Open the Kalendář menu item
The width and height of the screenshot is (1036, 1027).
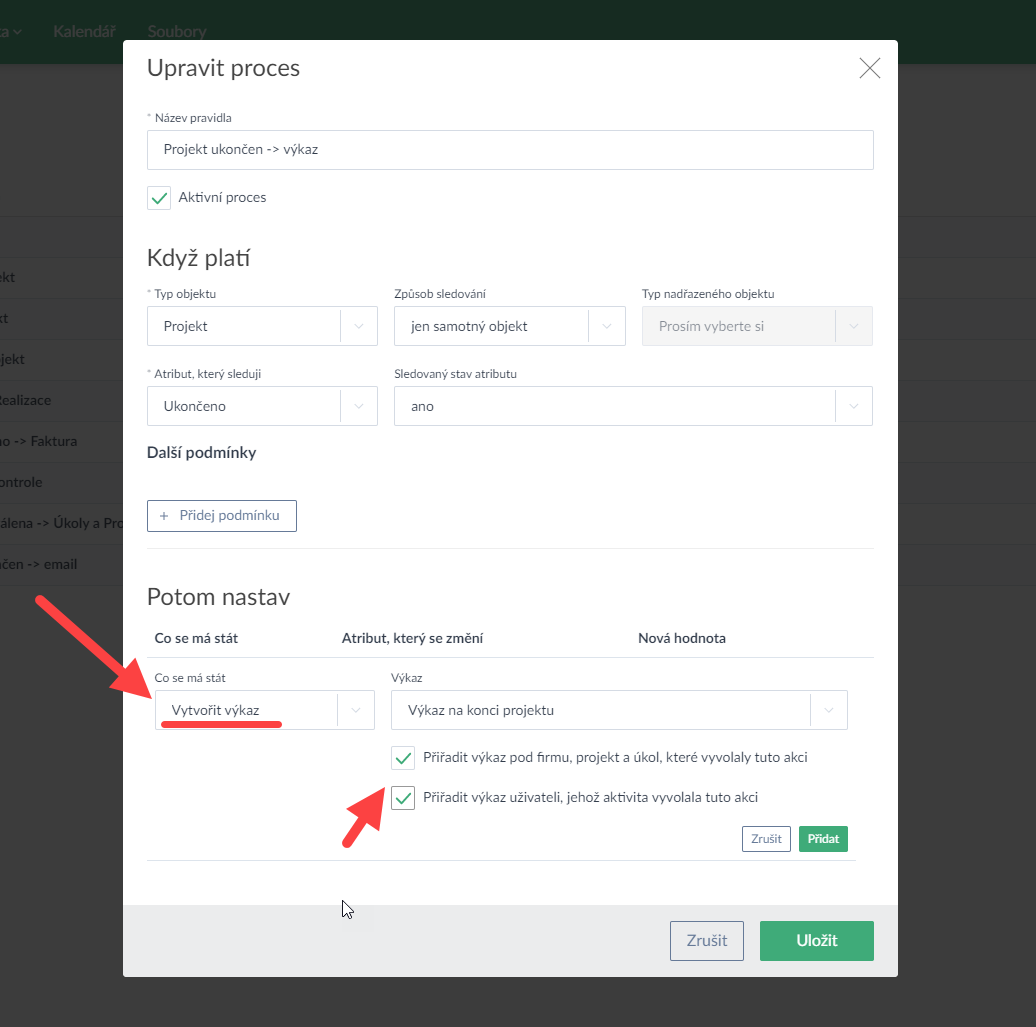(86, 31)
